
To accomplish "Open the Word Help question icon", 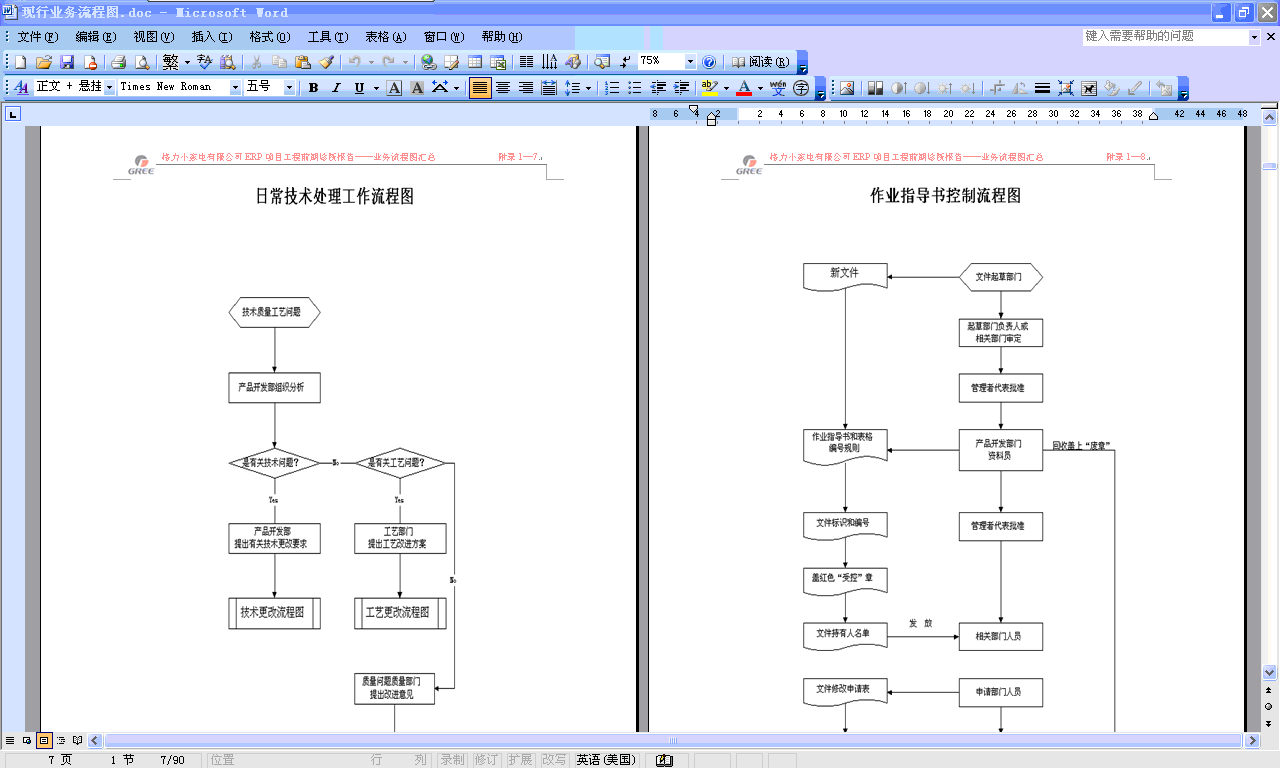I will [x=709, y=62].
